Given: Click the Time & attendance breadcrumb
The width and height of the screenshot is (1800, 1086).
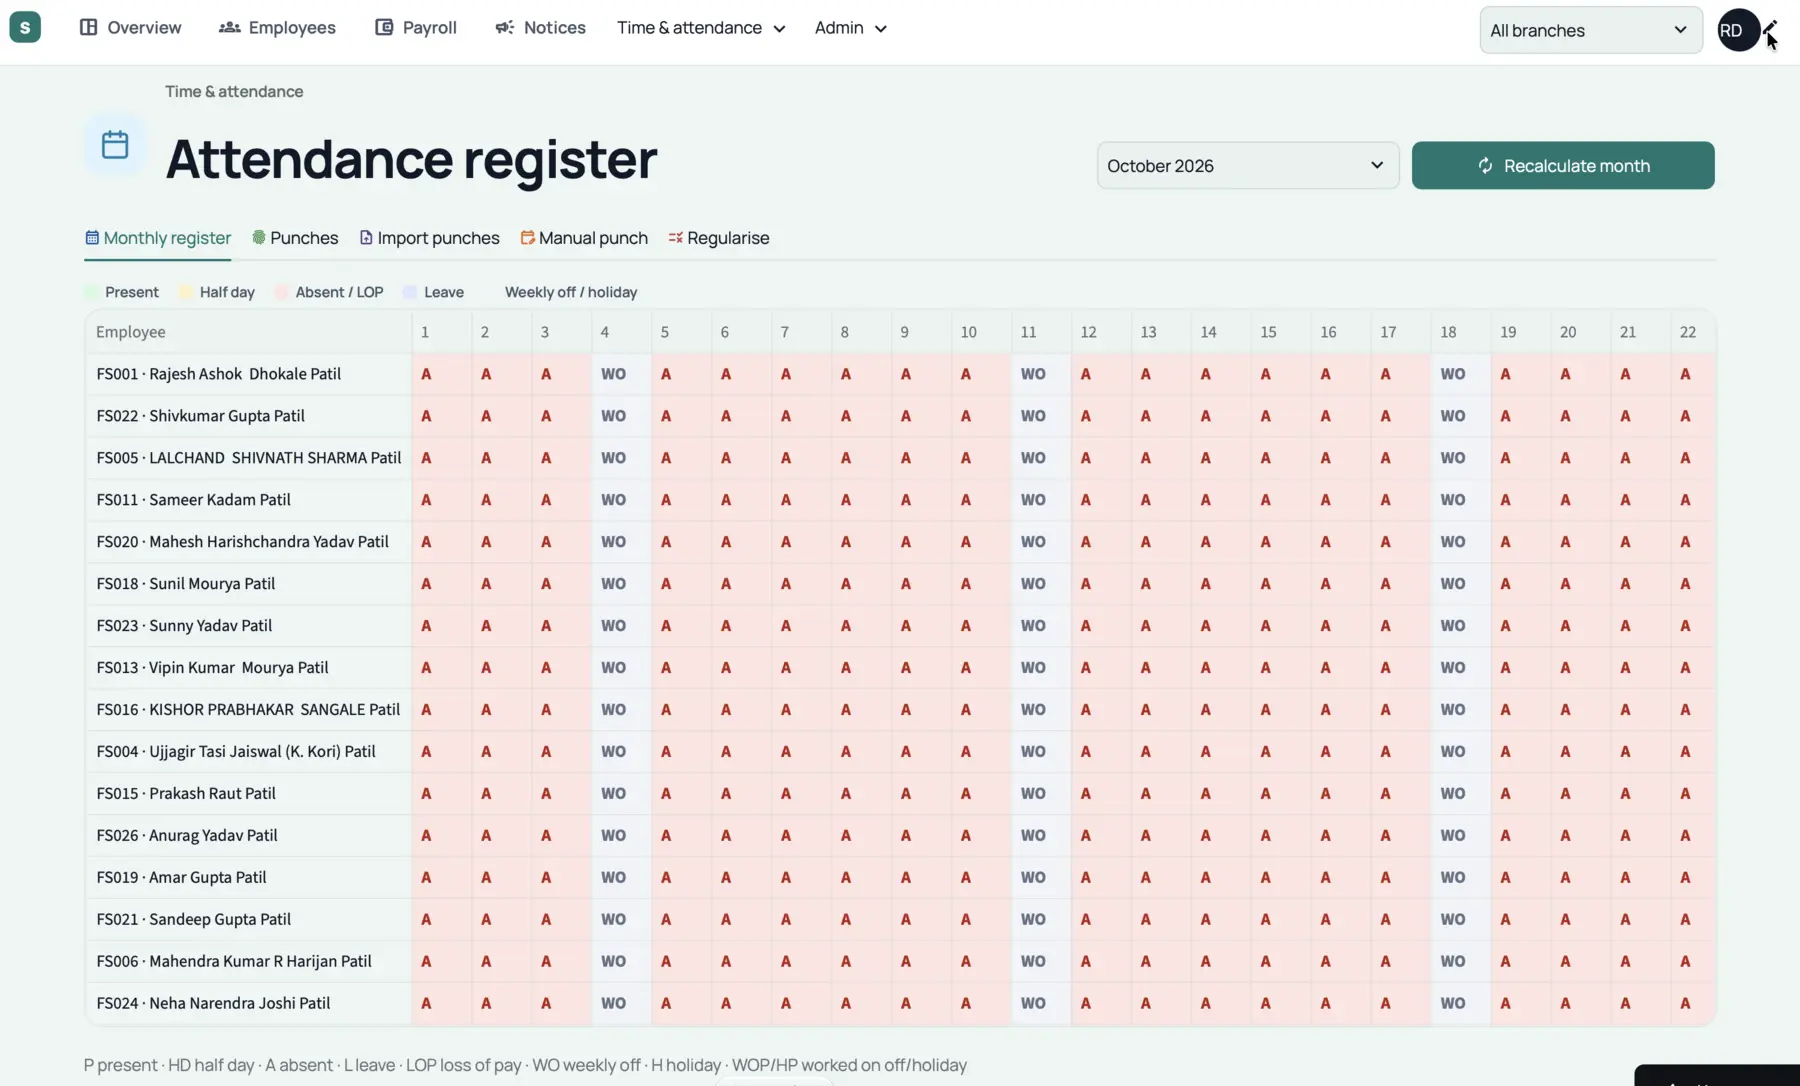Looking at the screenshot, I should (x=234, y=91).
